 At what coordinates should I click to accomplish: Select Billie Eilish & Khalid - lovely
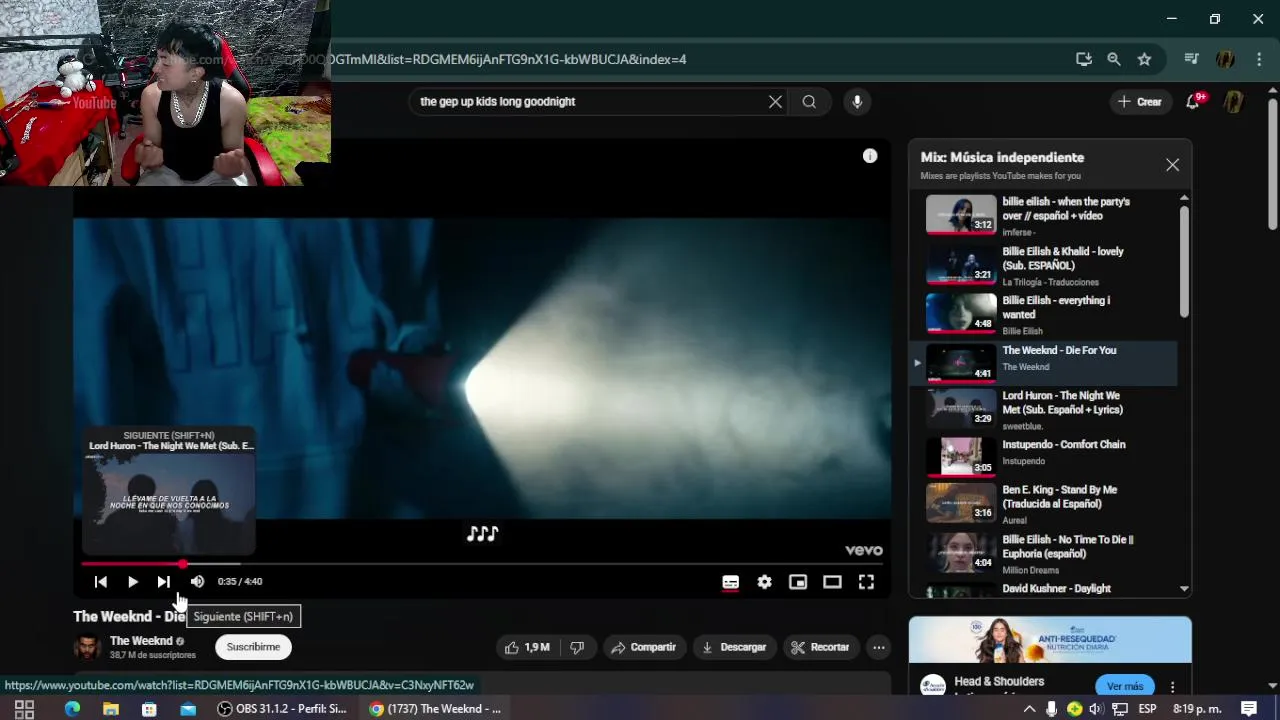1045,265
